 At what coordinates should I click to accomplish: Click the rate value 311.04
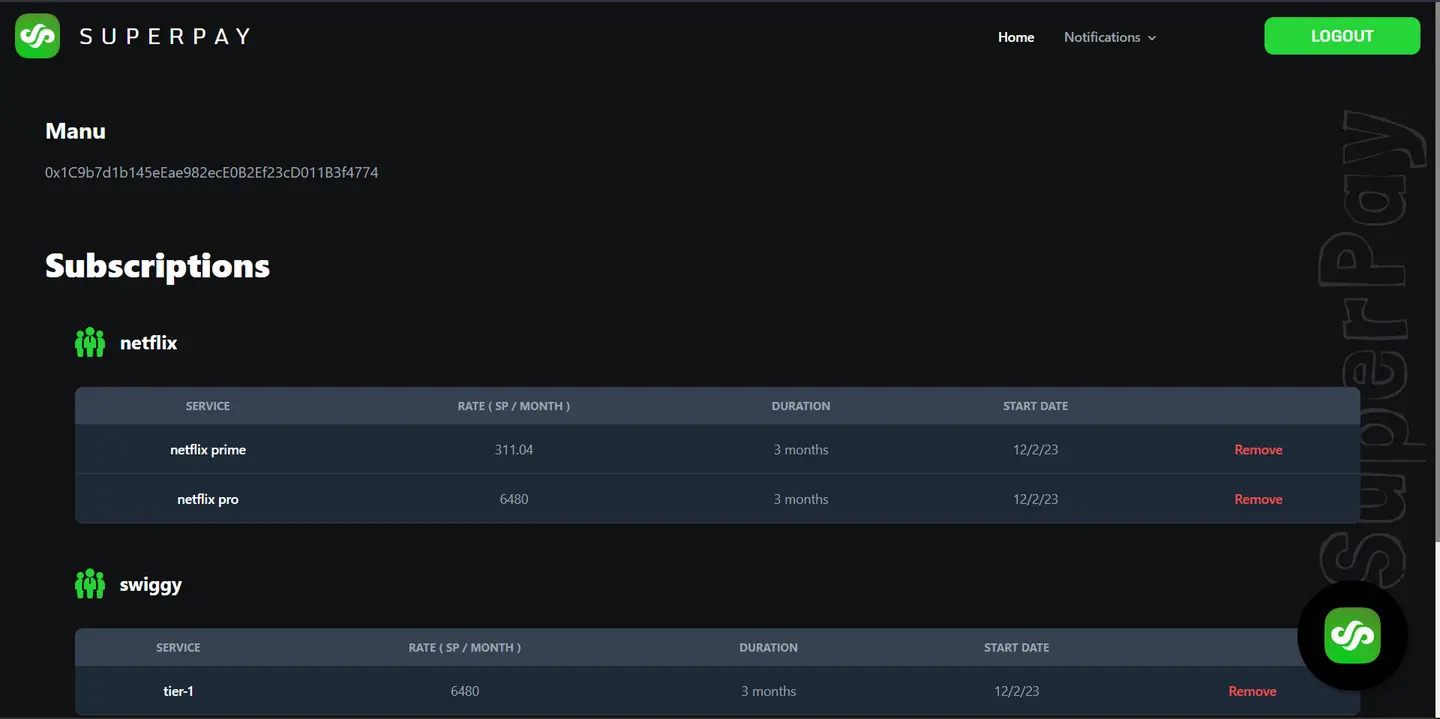pos(514,450)
